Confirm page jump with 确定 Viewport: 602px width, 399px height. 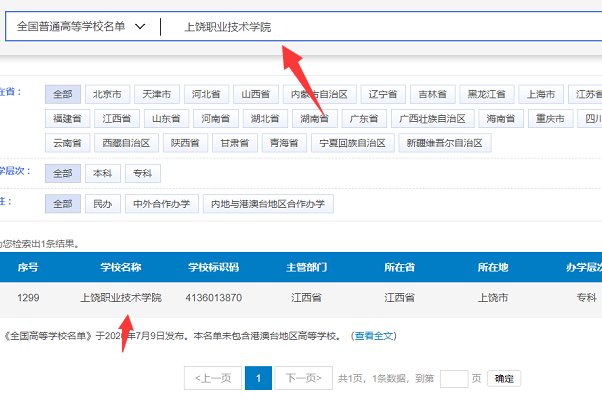(x=504, y=379)
